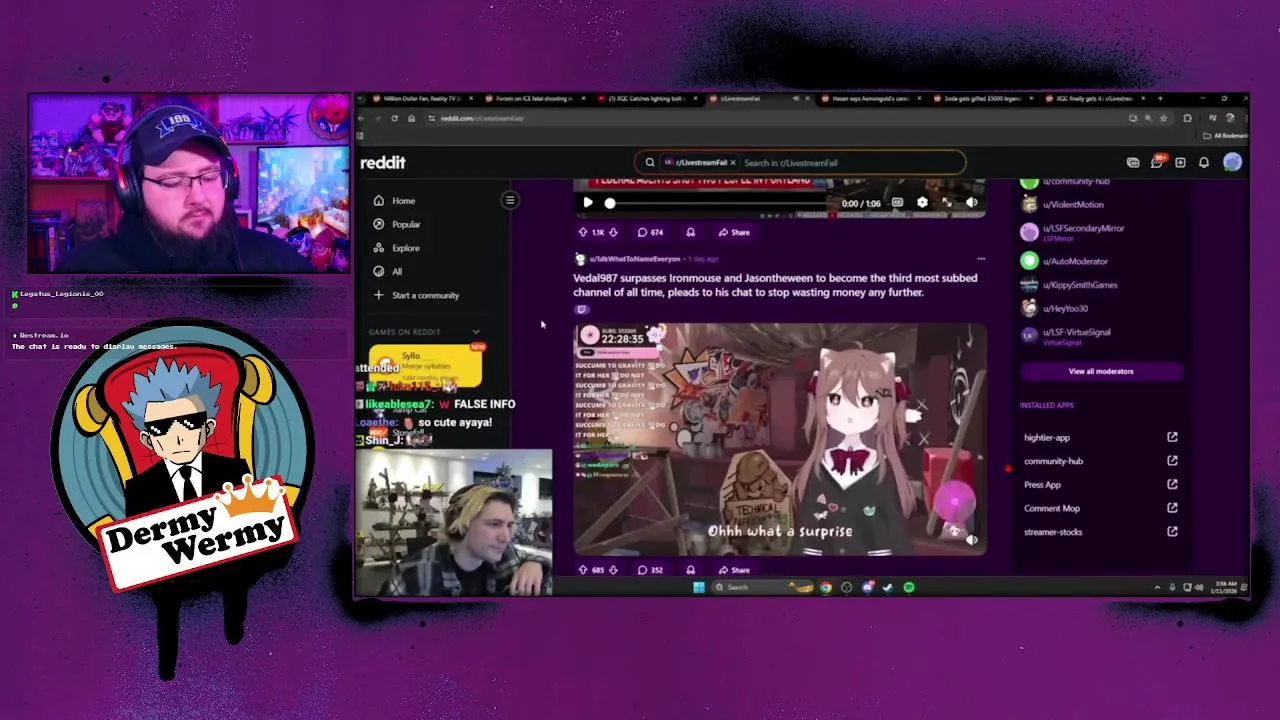Click Create post plus icon
1280x720 pixels.
(1180, 162)
